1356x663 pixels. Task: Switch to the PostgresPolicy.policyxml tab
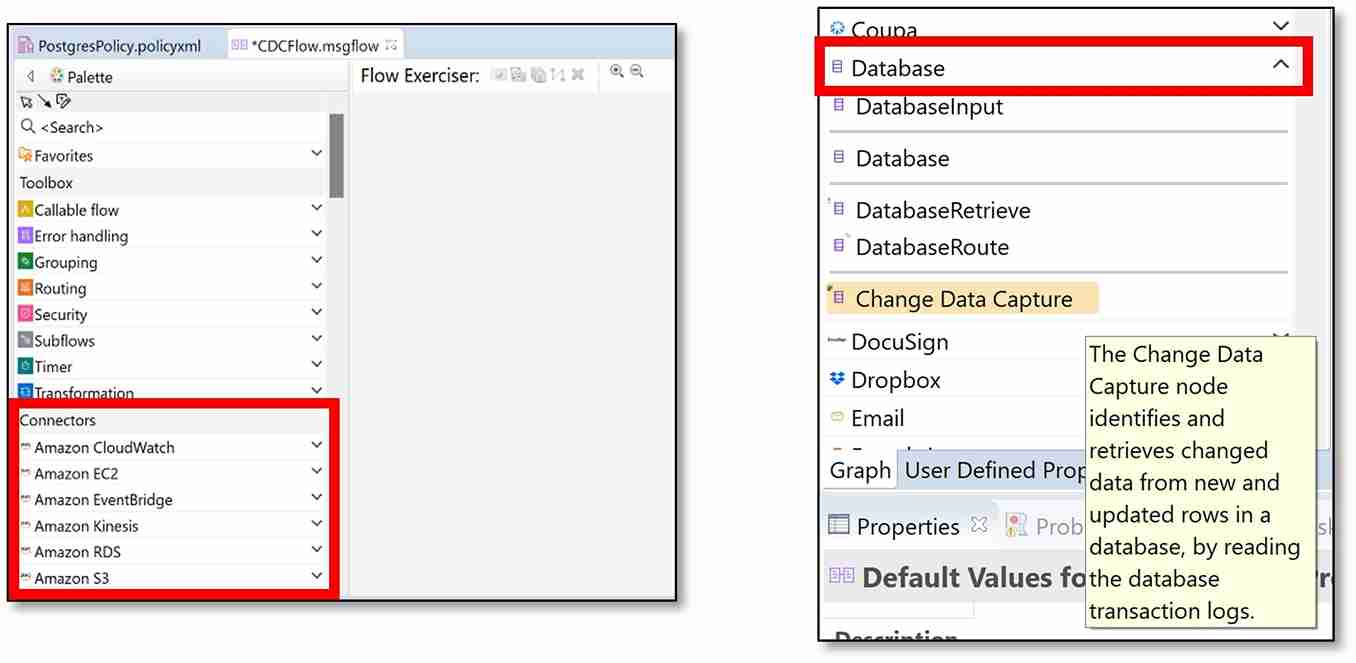point(111,46)
